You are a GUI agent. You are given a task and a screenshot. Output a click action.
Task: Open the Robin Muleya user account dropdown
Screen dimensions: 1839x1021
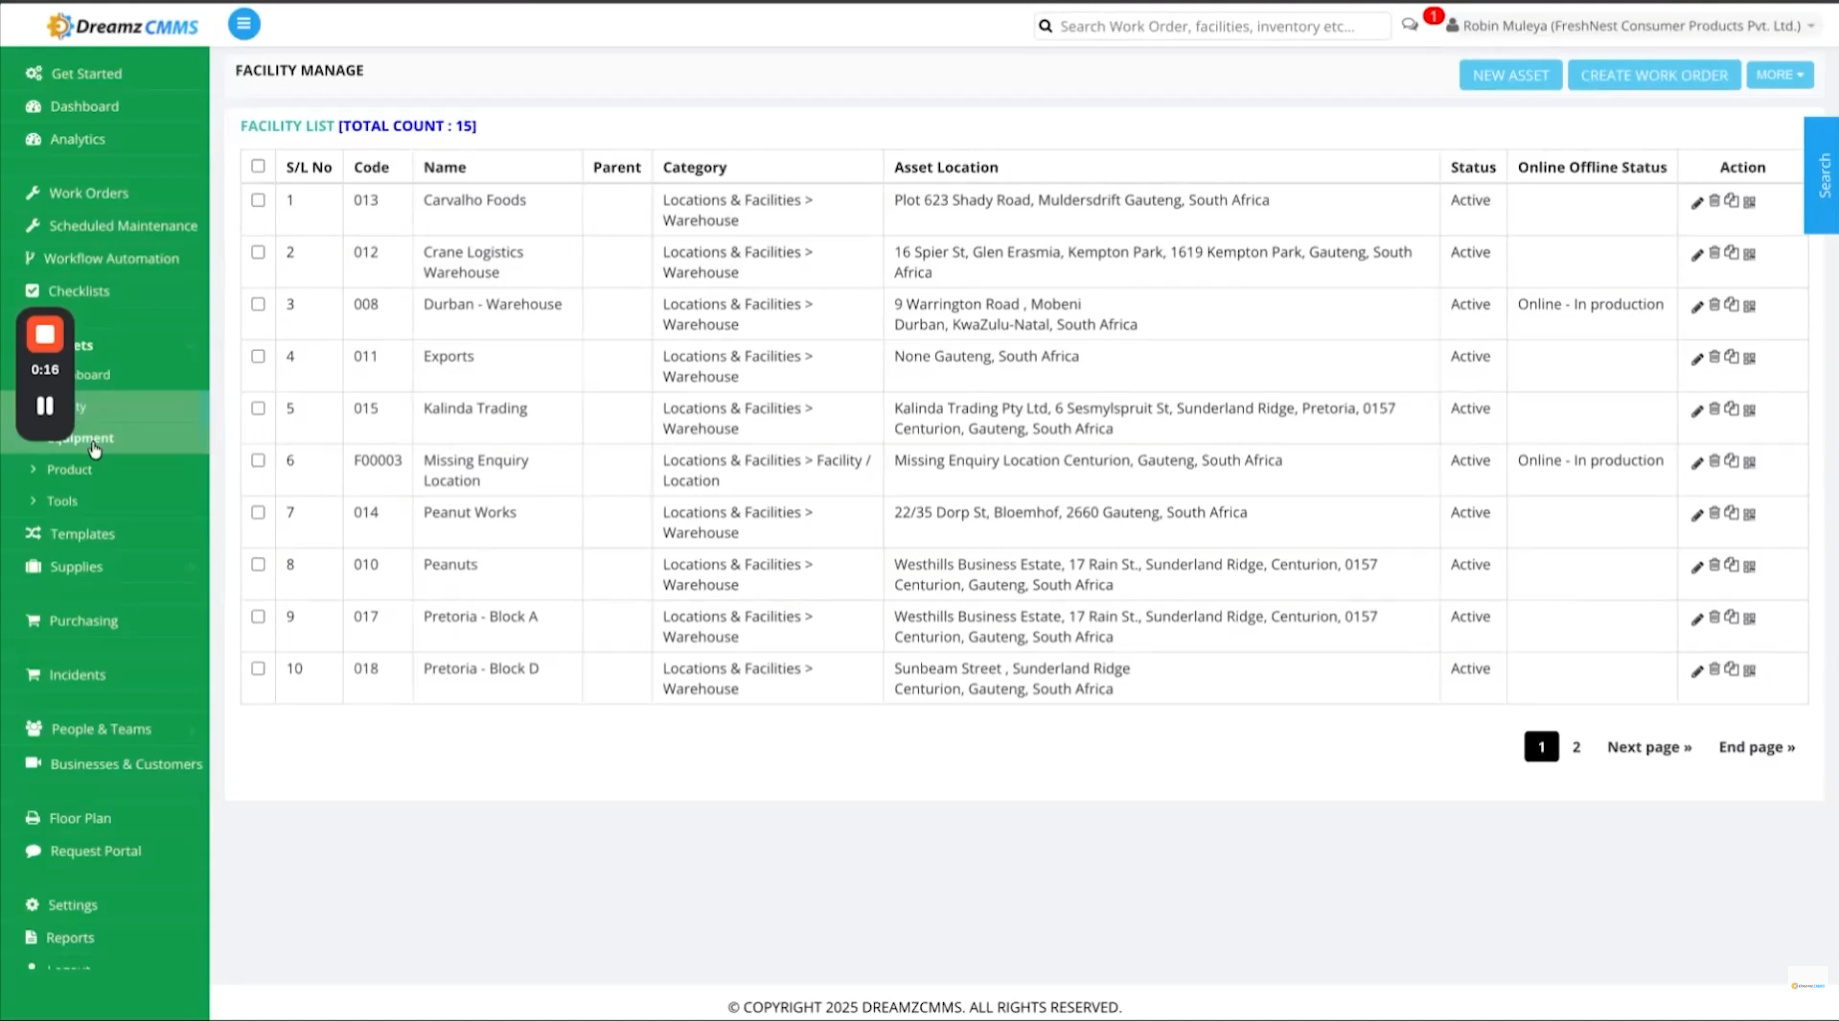(x=1630, y=26)
